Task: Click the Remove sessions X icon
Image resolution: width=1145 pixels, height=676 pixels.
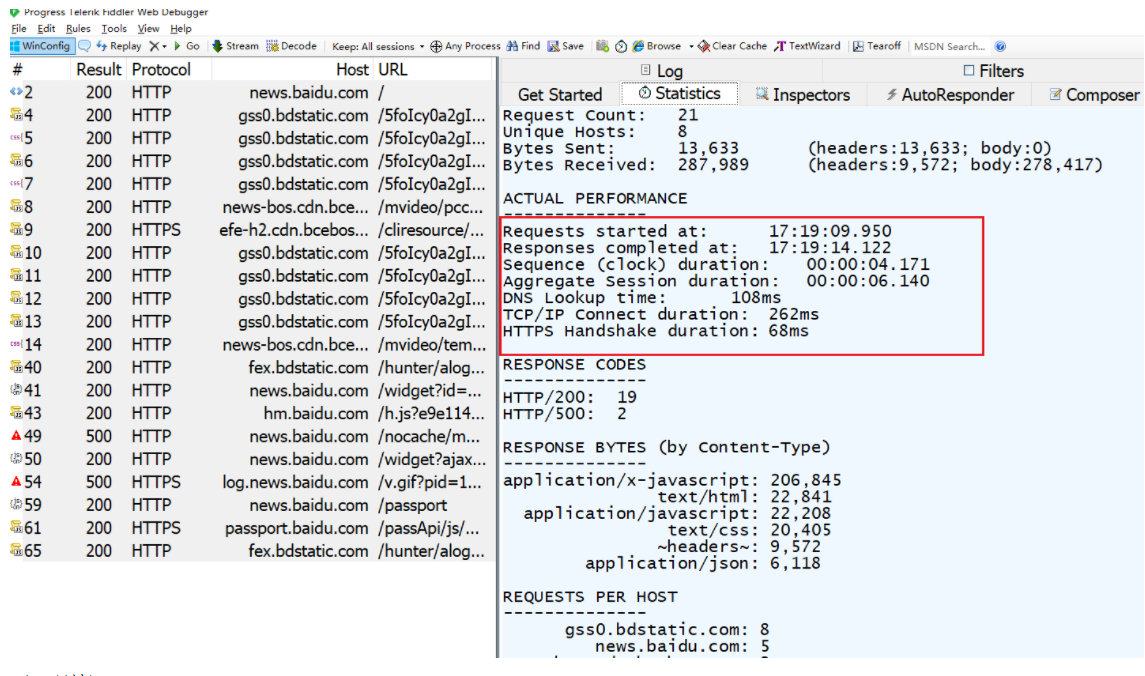Action: [x=154, y=46]
